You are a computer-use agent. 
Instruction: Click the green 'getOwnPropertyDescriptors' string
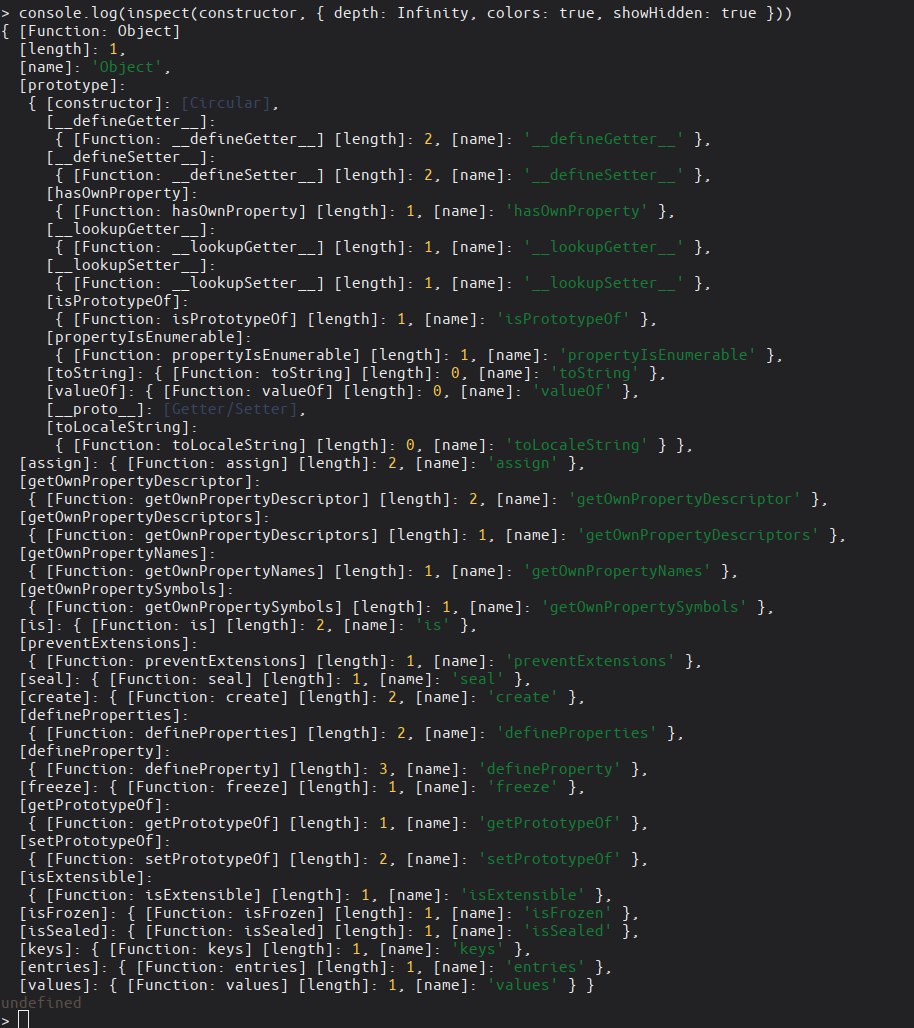698,535
